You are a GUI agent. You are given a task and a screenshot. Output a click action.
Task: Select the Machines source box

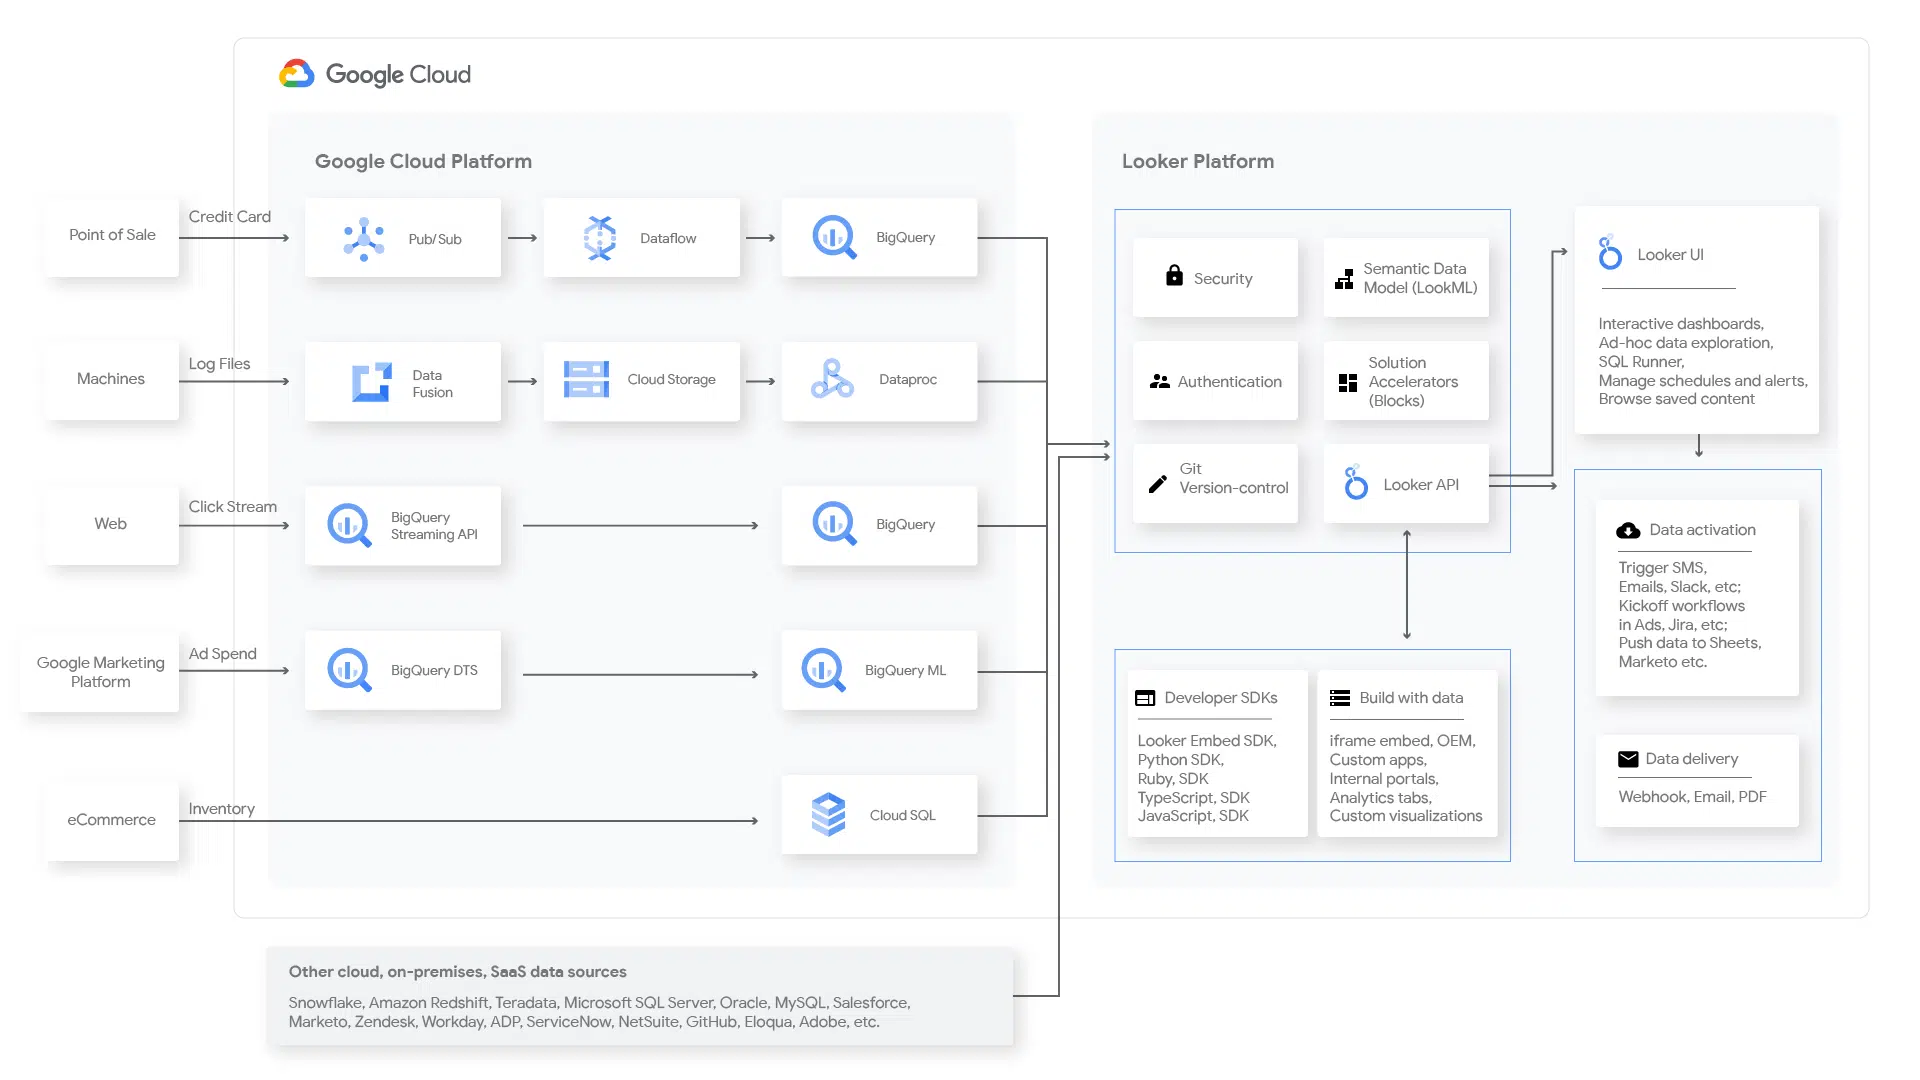tap(112, 380)
